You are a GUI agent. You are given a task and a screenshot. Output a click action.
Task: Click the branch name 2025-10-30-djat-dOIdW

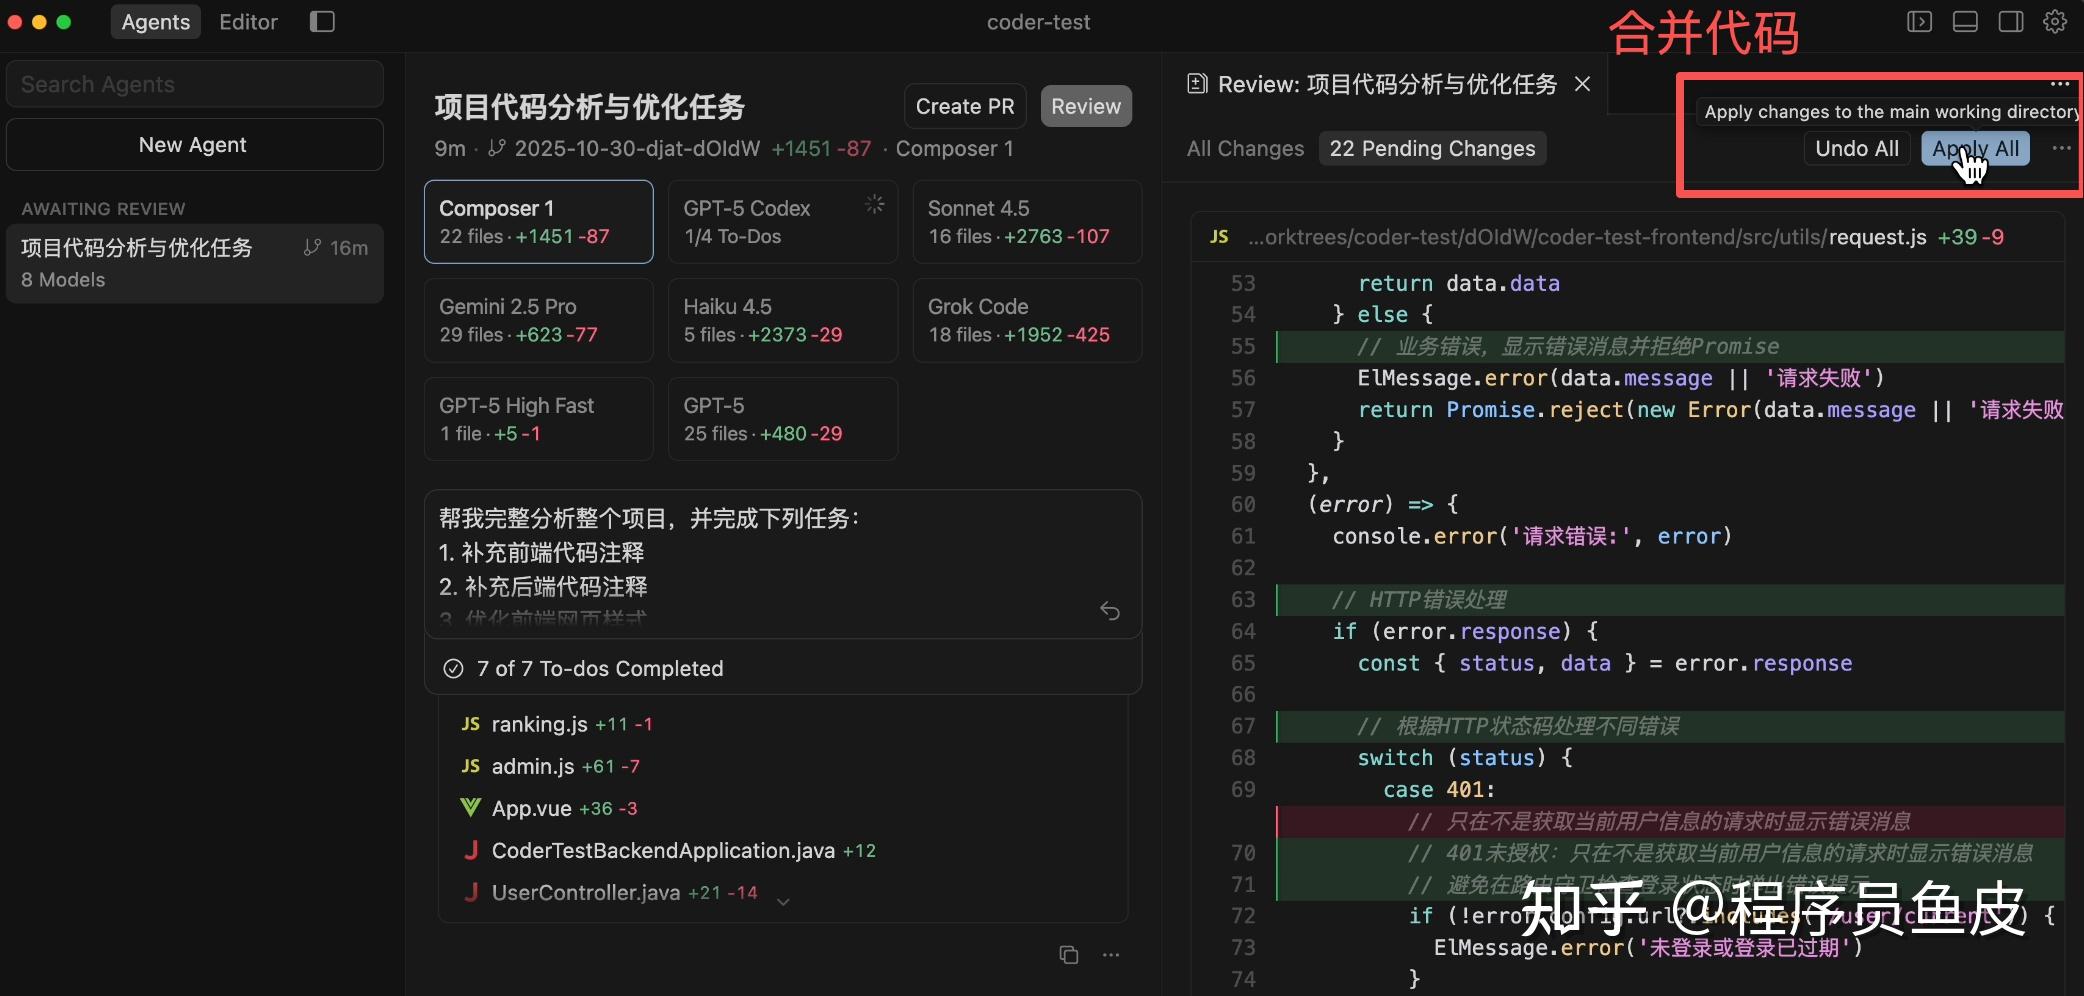point(637,148)
